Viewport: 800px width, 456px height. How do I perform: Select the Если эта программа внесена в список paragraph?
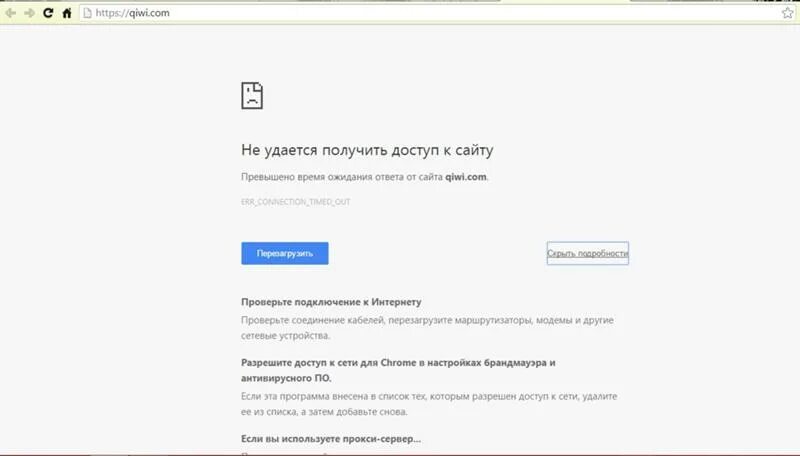[429, 404]
